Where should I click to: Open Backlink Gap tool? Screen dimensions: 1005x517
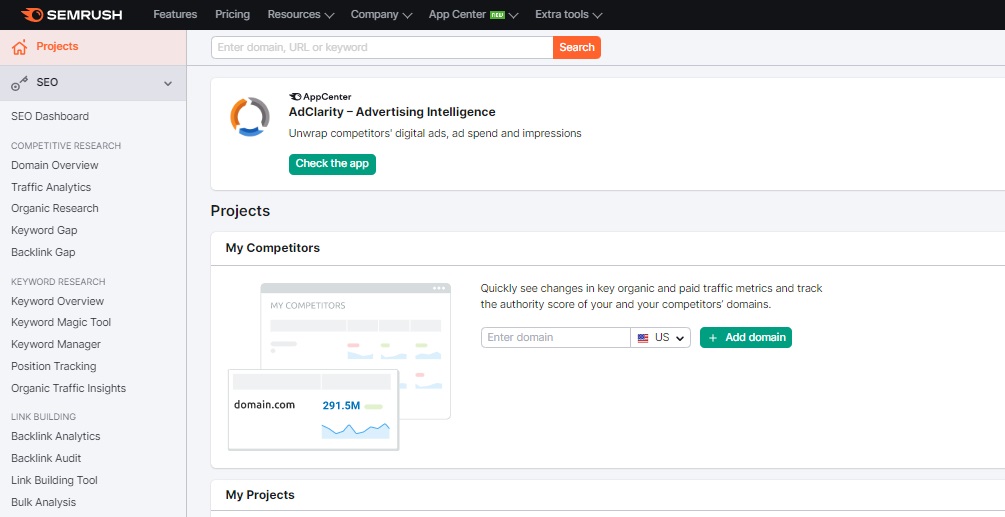click(43, 252)
